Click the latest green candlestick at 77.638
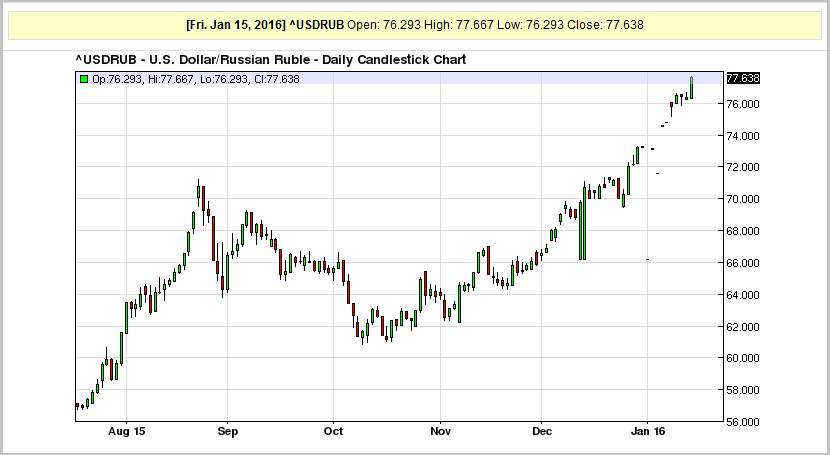The image size is (830, 455). point(691,88)
